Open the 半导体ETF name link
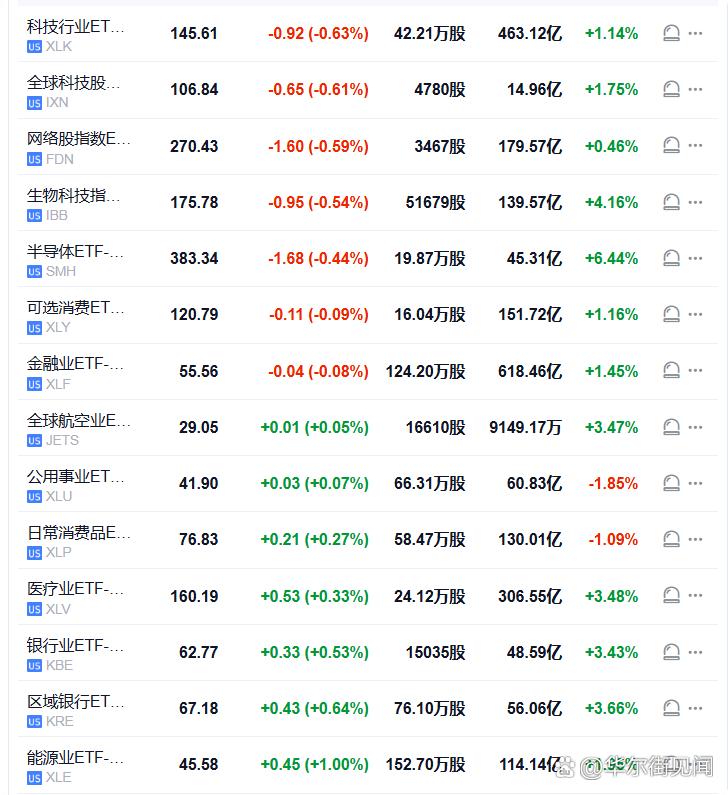 click(x=76, y=251)
